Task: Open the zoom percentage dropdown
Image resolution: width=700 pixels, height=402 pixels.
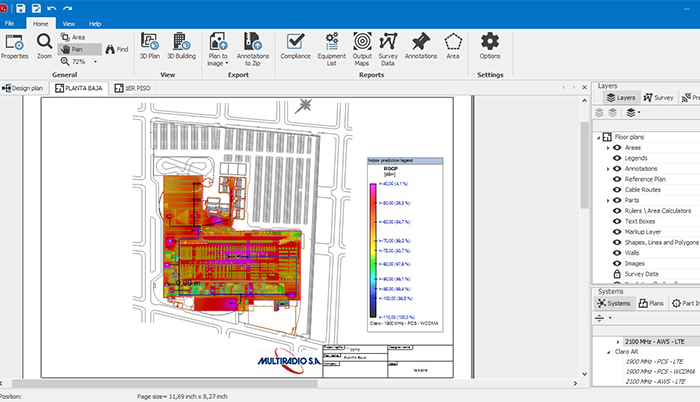Action: coord(96,62)
